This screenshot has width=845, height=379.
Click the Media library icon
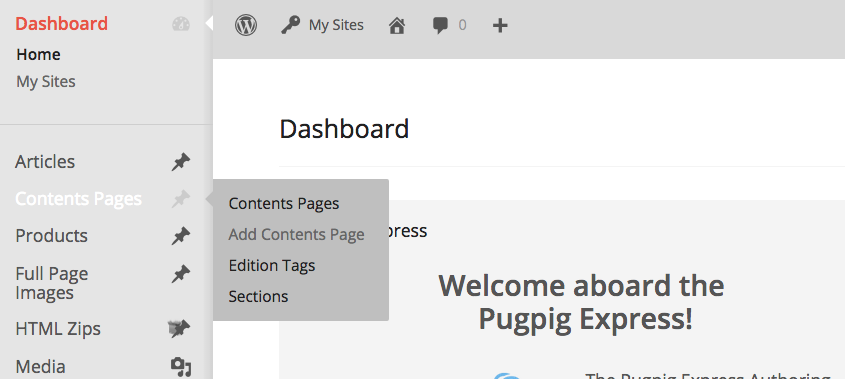181,367
